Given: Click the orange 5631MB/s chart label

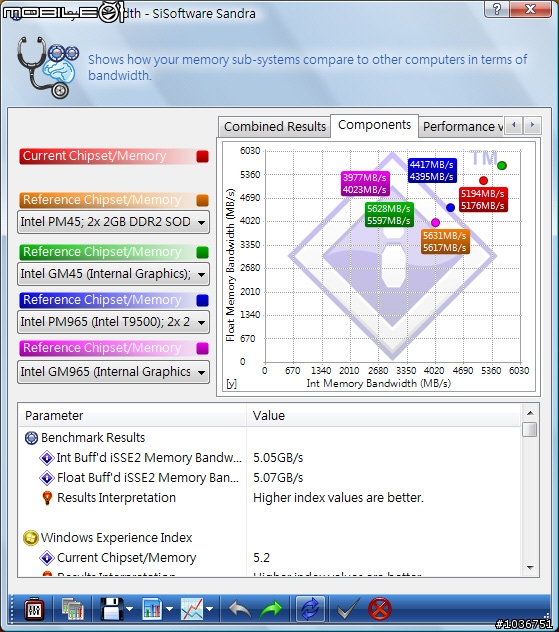Looking at the screenshot, I should coord(445,241).
